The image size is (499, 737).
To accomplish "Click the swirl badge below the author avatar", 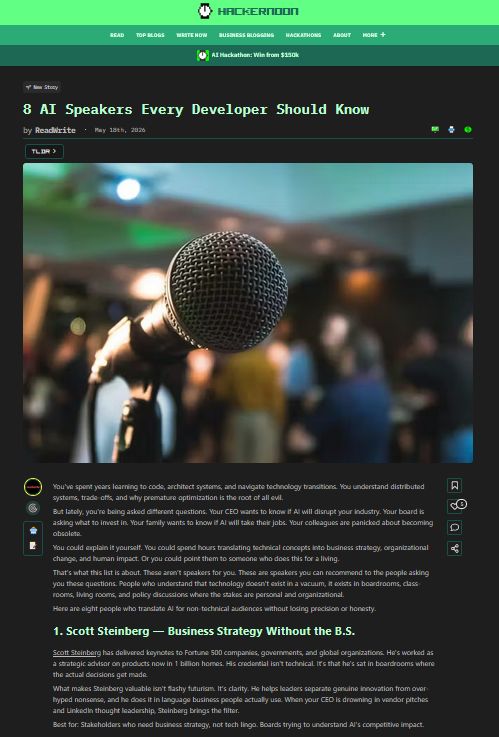I will coord(33,508).
